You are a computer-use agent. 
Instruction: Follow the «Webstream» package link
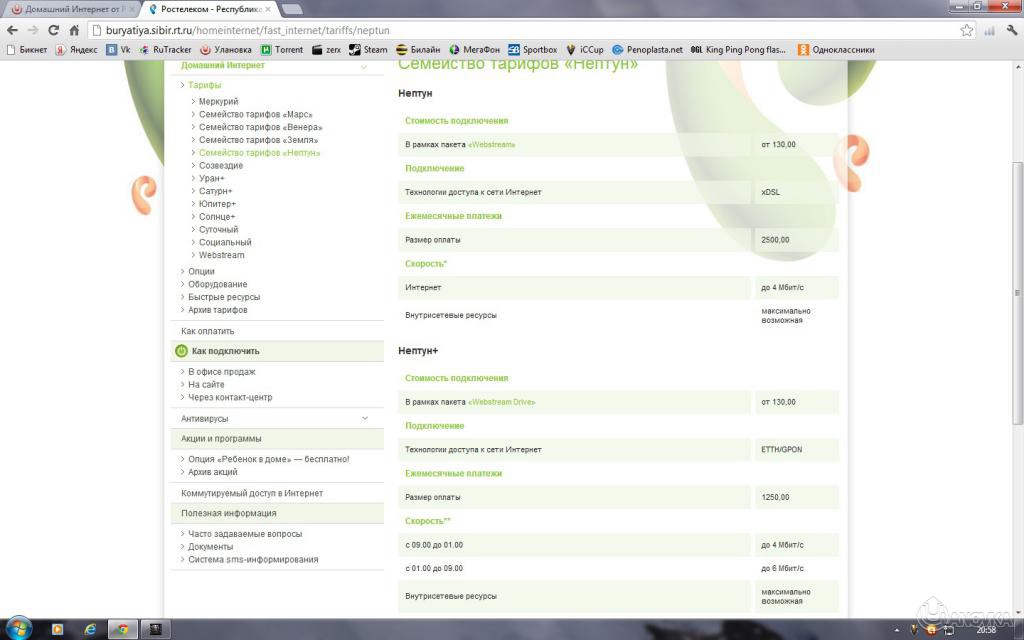click(492, 145)
